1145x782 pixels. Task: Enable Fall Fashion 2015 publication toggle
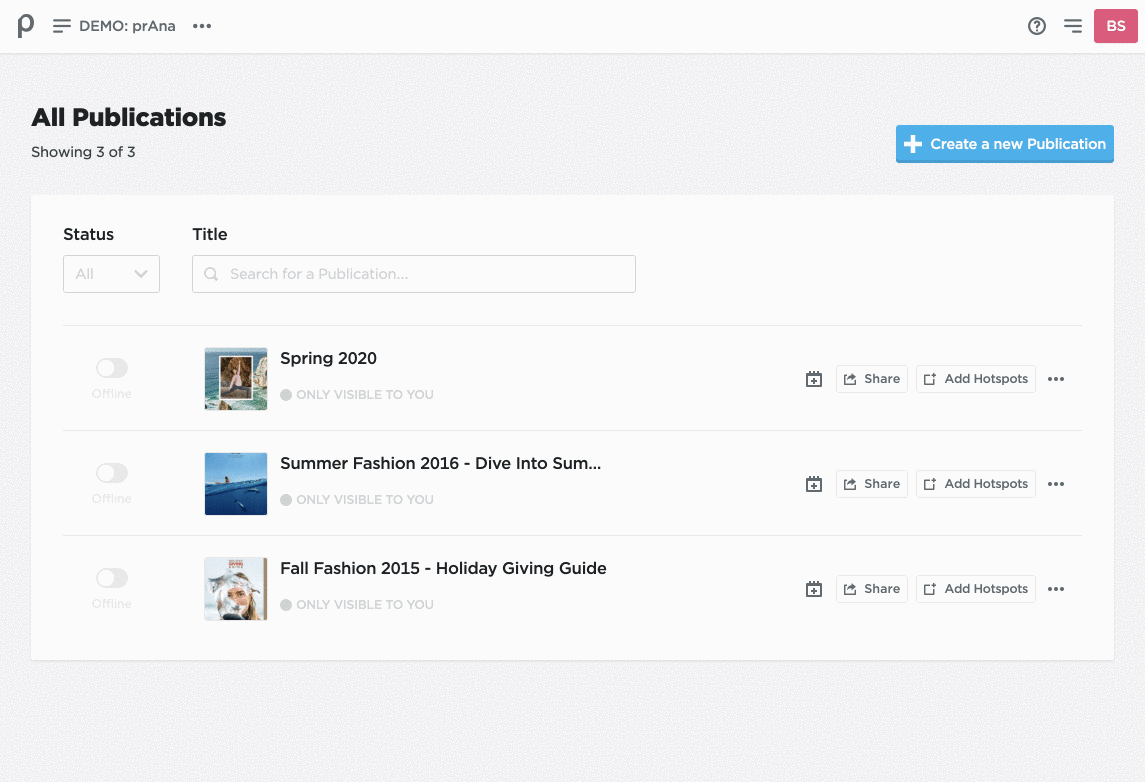pyautogui.click(x=112, y=578)
